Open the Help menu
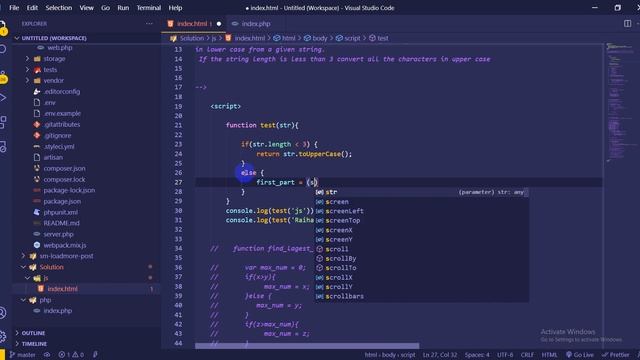This screenshot has height=360, width=640. (x=175, y=8)
